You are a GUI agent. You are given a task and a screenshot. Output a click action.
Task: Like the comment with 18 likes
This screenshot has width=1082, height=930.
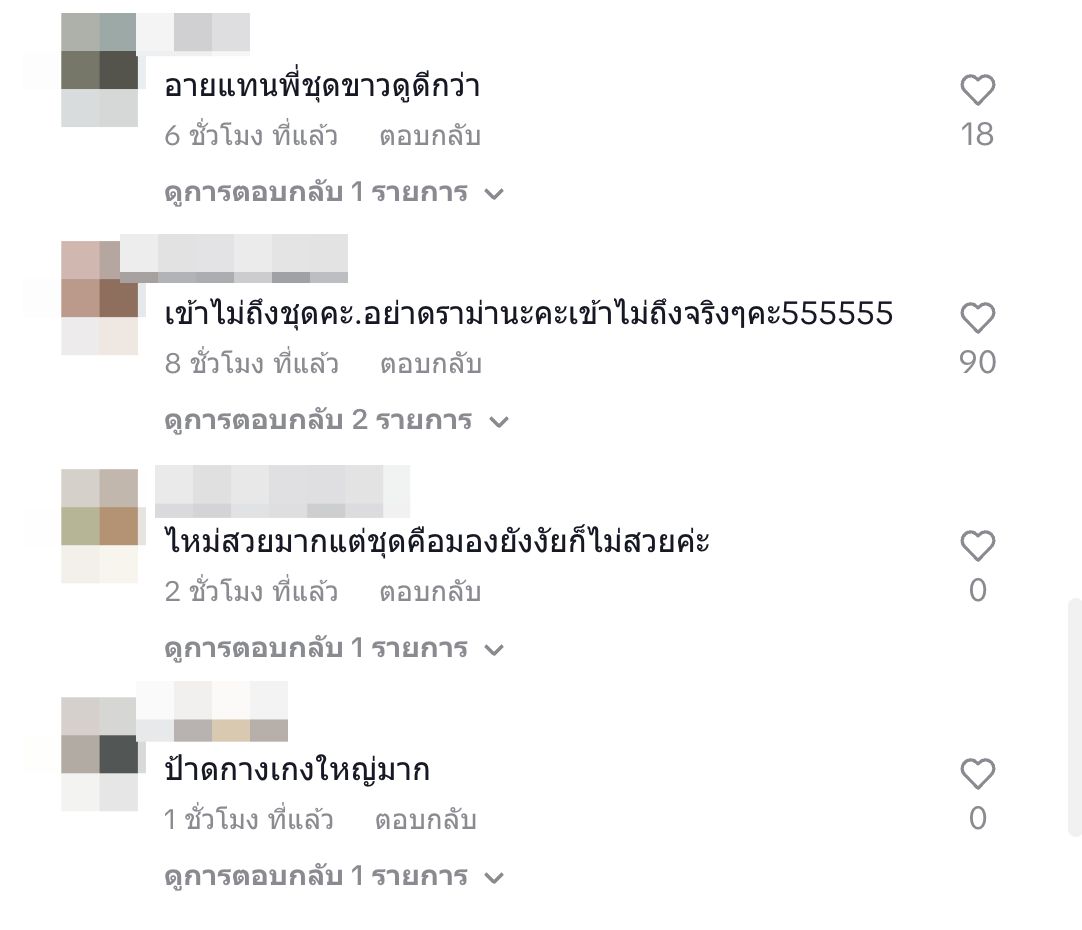click(977, 90)
